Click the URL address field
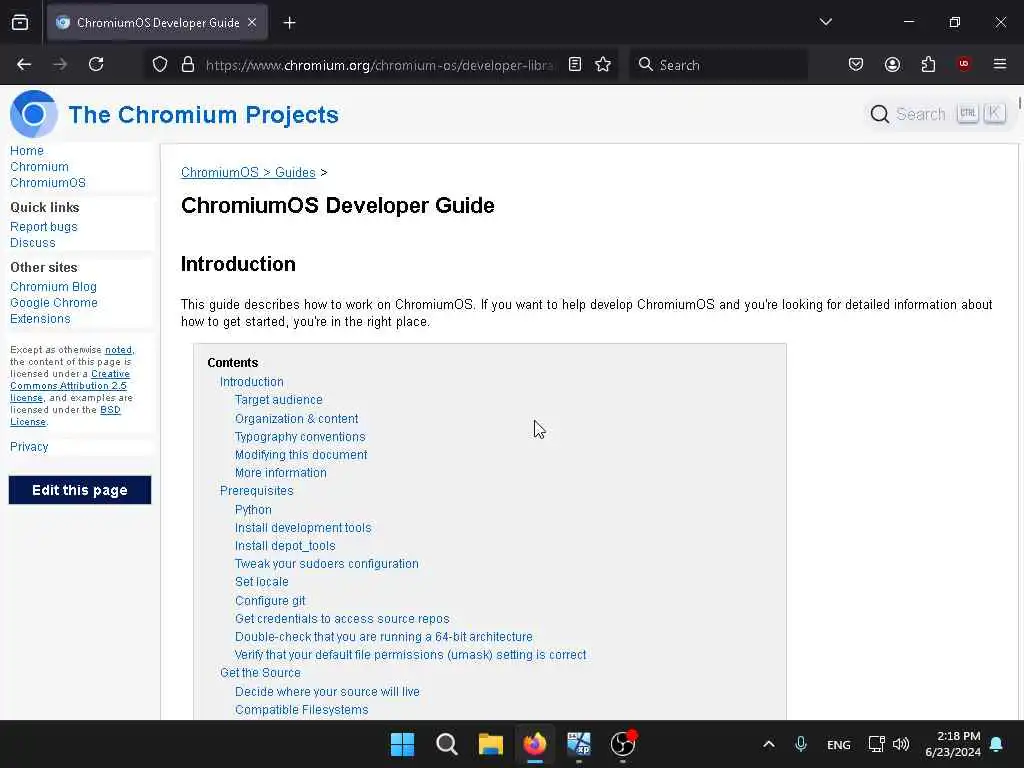1024x768 pixels. tap(379, 65)
